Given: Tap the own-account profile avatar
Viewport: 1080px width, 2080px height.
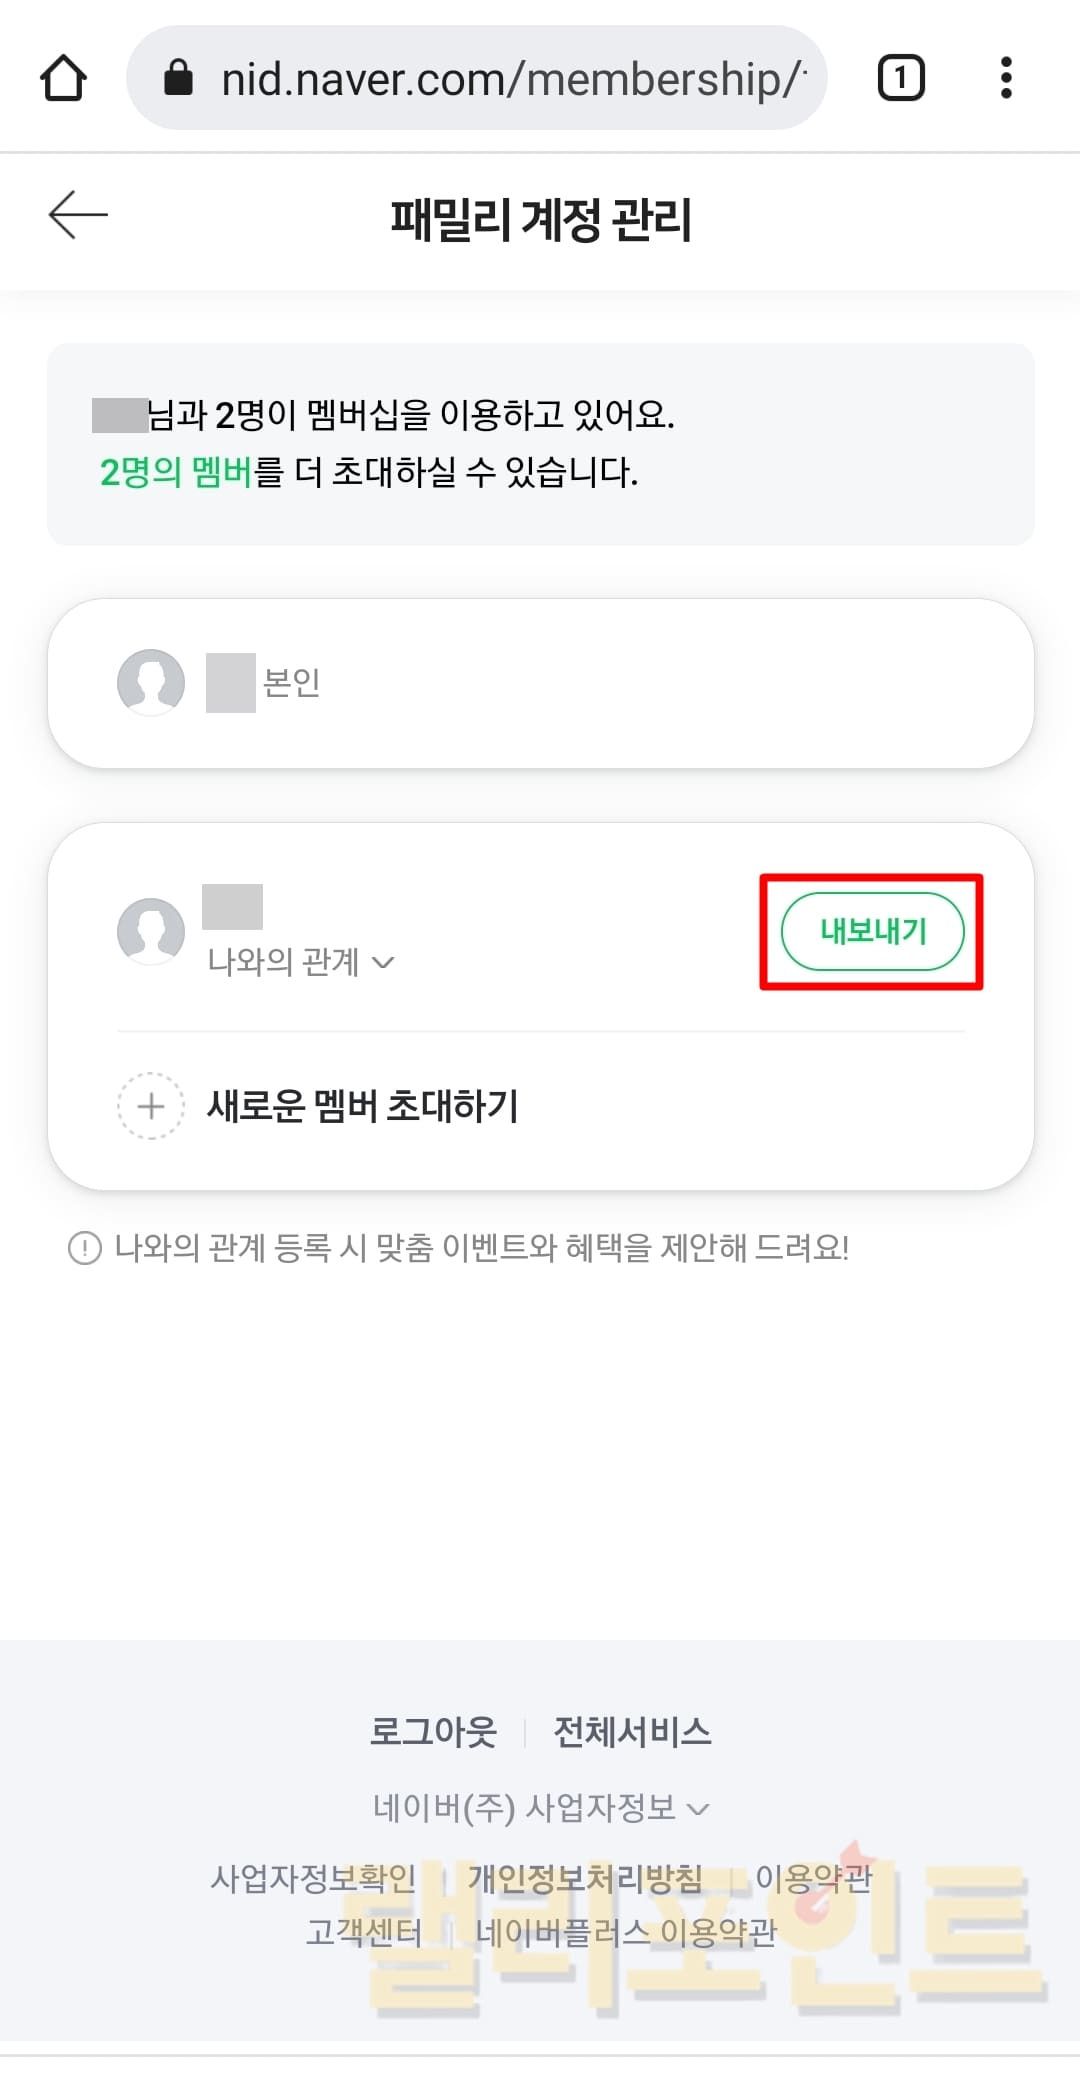Looking at the screenshot, I should (x=151, y=683).
